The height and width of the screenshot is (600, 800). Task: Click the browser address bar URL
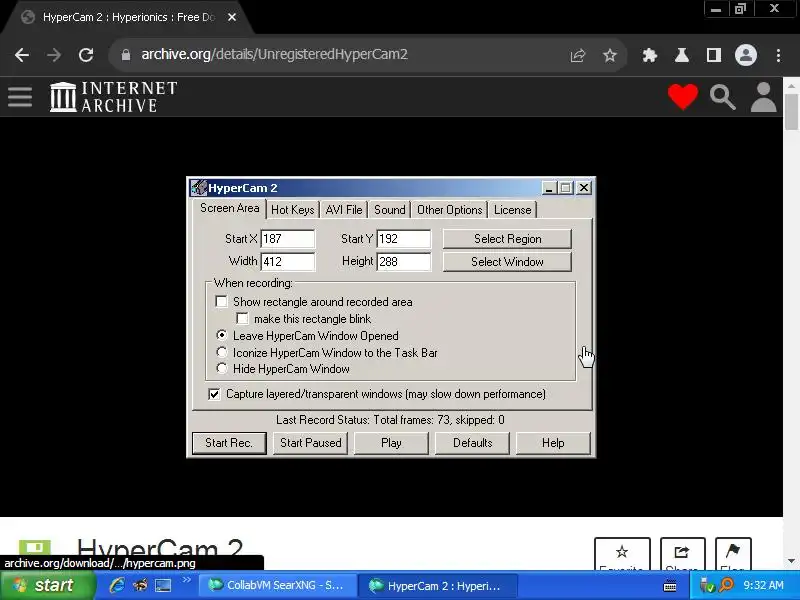click(x=274, y=55)
